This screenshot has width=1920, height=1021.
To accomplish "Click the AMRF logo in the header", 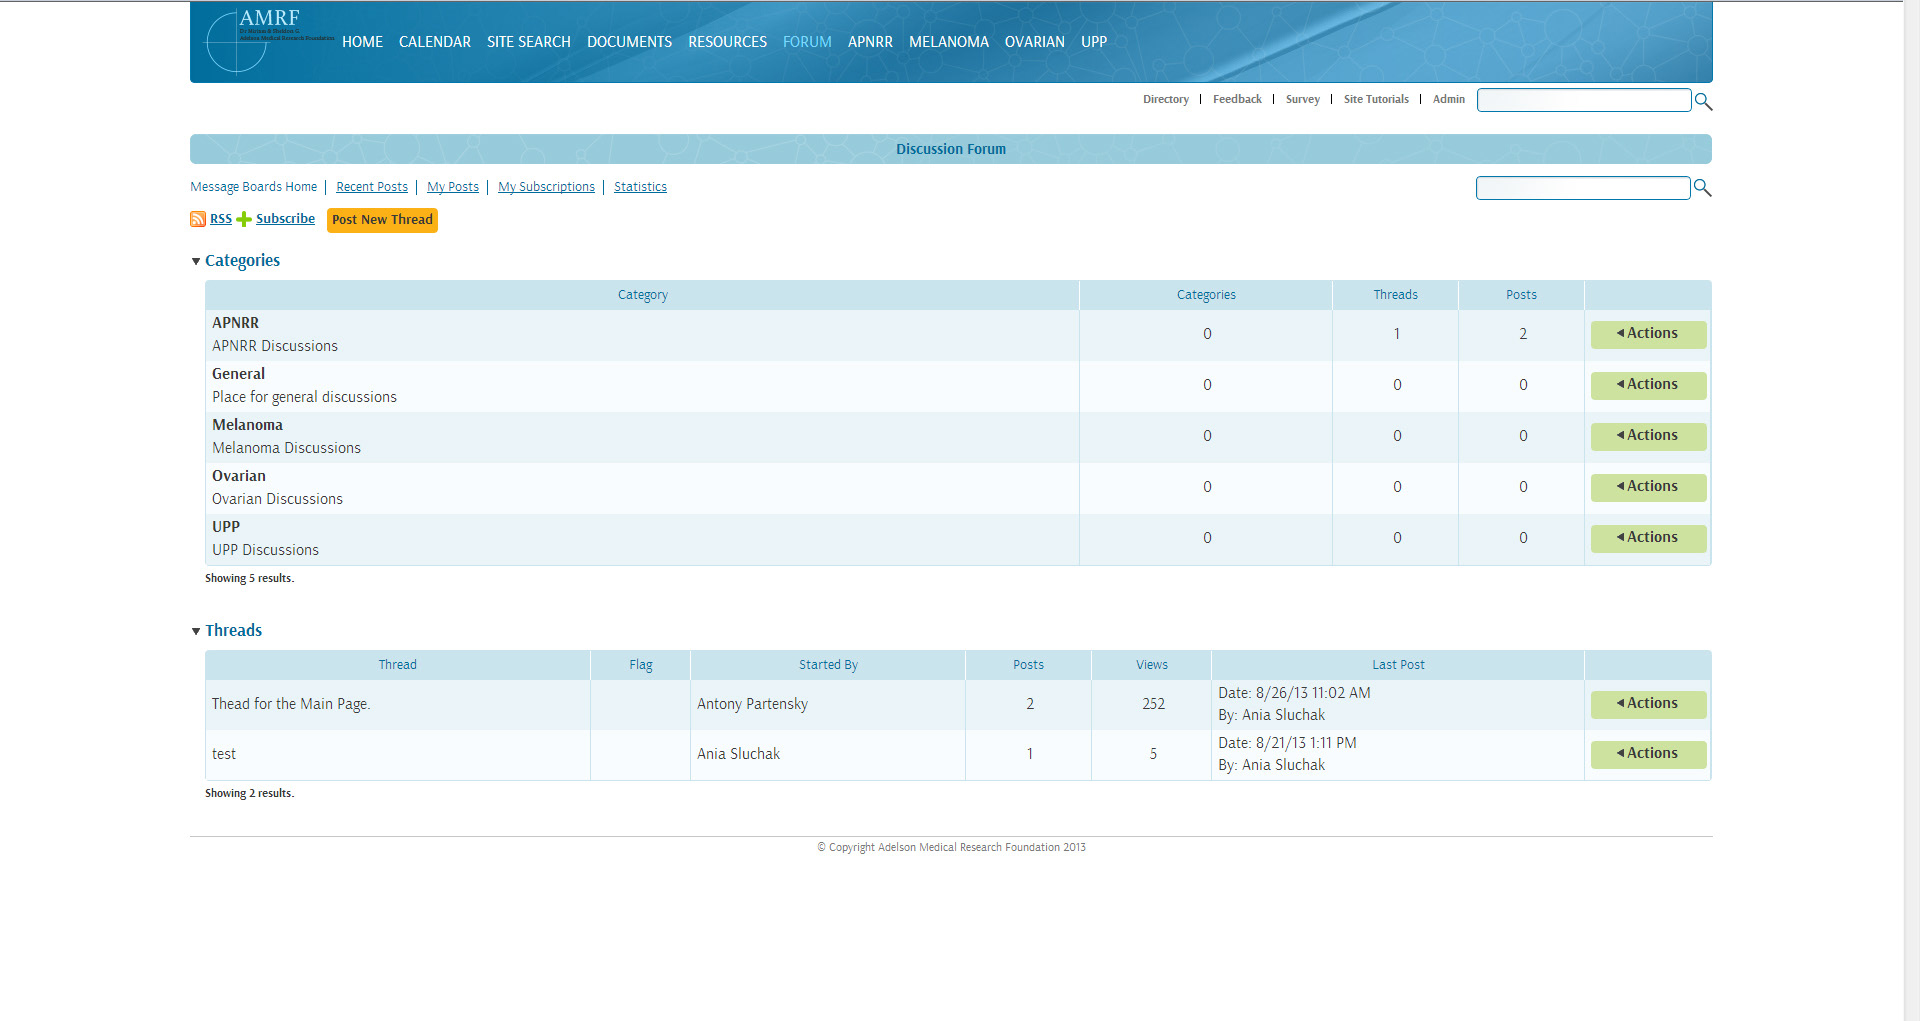I will point(268,39).
